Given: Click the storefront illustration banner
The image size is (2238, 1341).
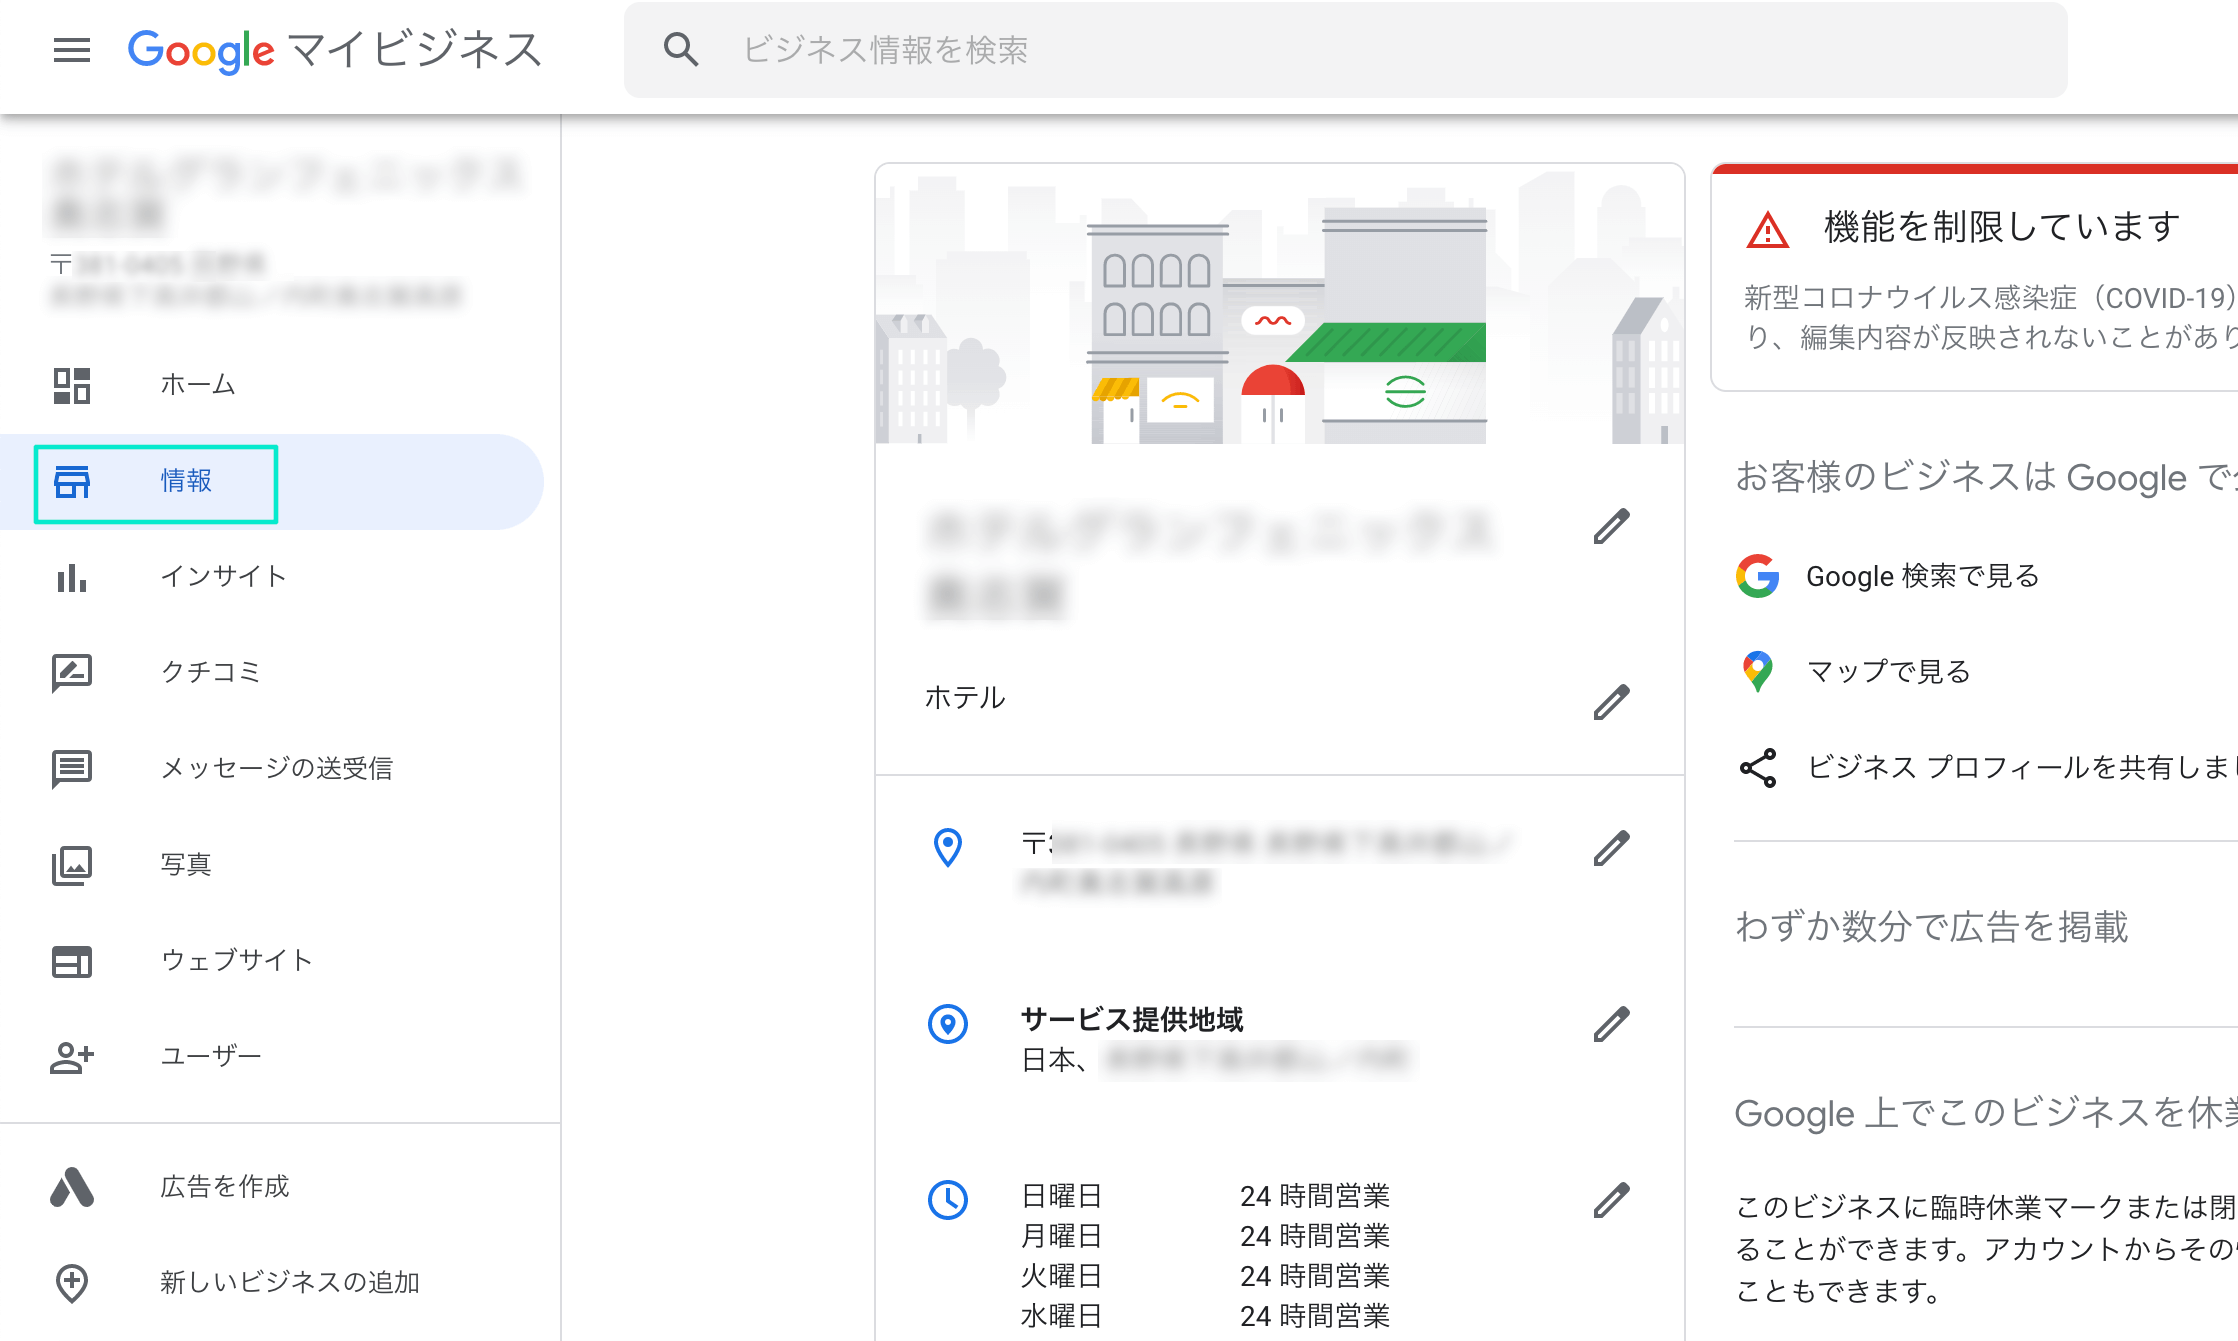Looking at the screenshot, I should coord(1280,304).
